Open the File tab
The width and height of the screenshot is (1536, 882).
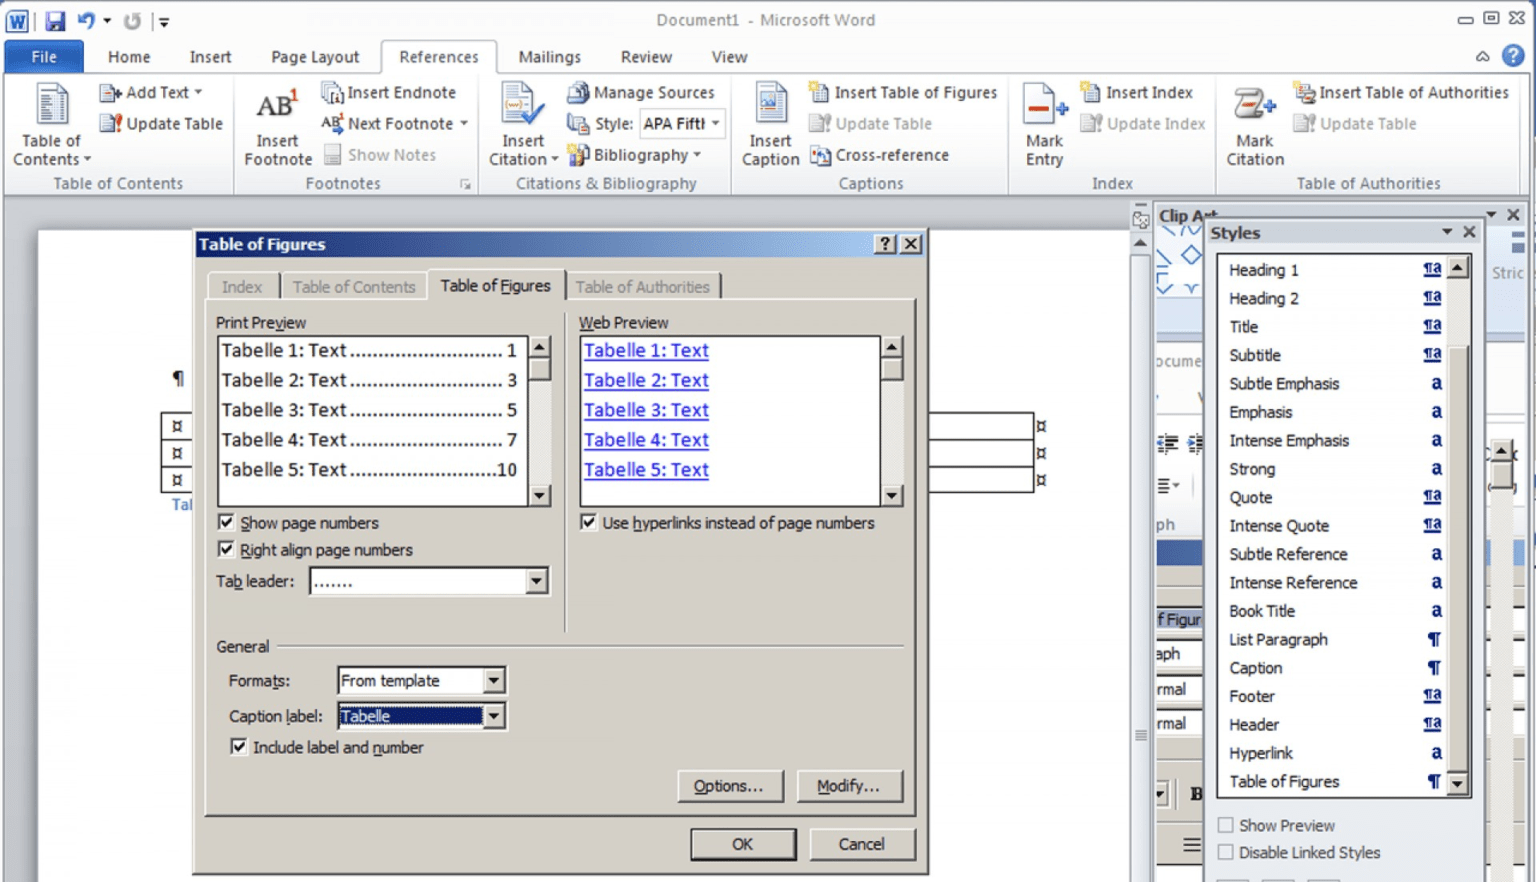pyautogui.click(x=44, y=57)
